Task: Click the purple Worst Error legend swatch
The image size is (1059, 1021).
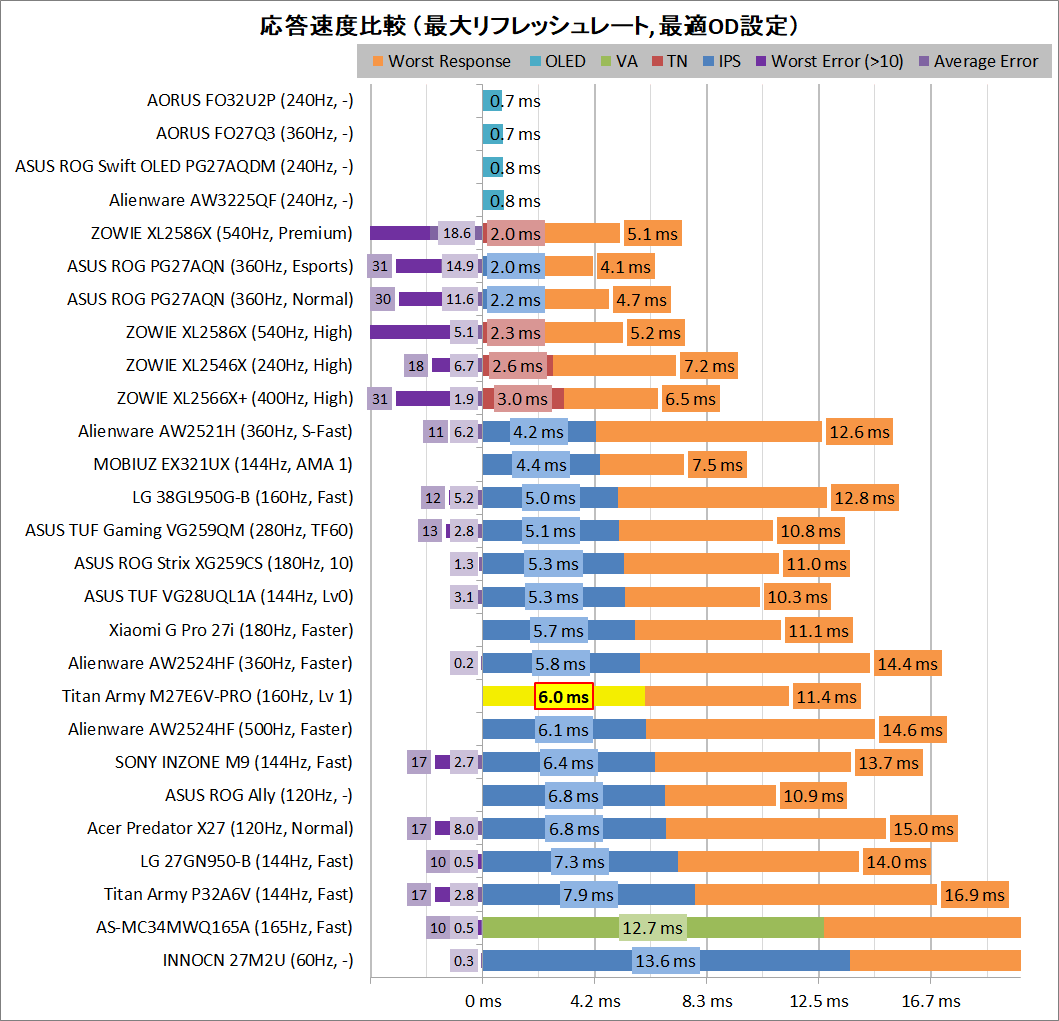Action: coord(761,61)
